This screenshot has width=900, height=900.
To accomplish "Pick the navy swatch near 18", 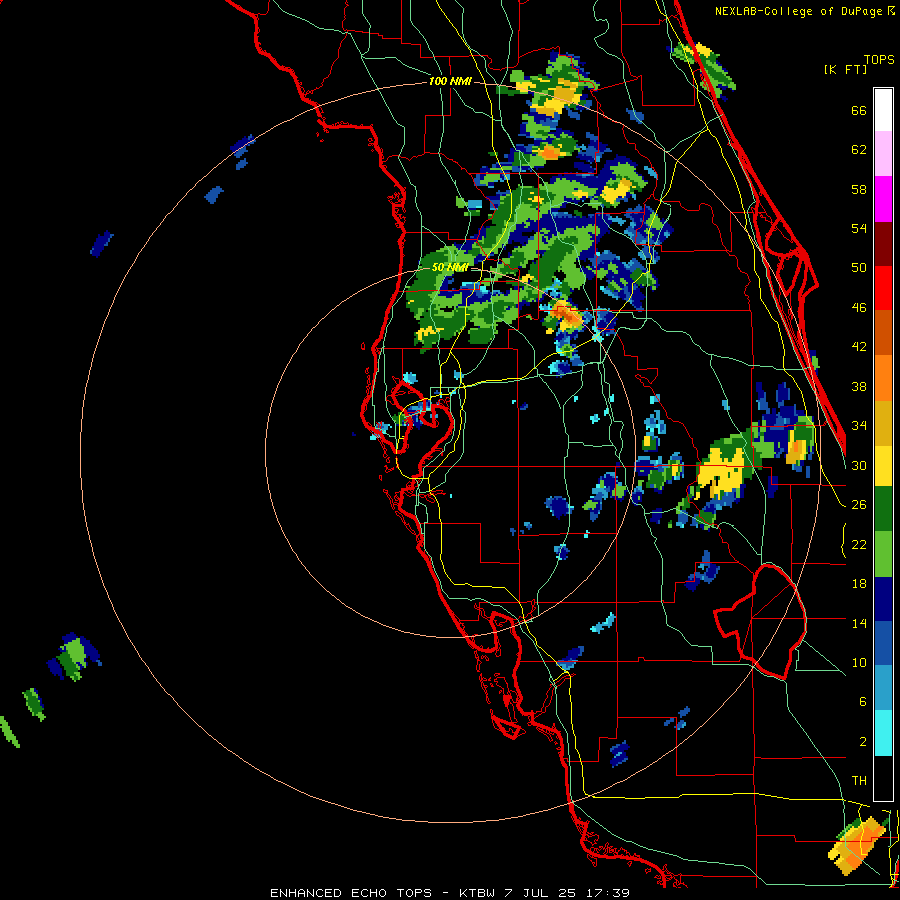I will (883, 599).
